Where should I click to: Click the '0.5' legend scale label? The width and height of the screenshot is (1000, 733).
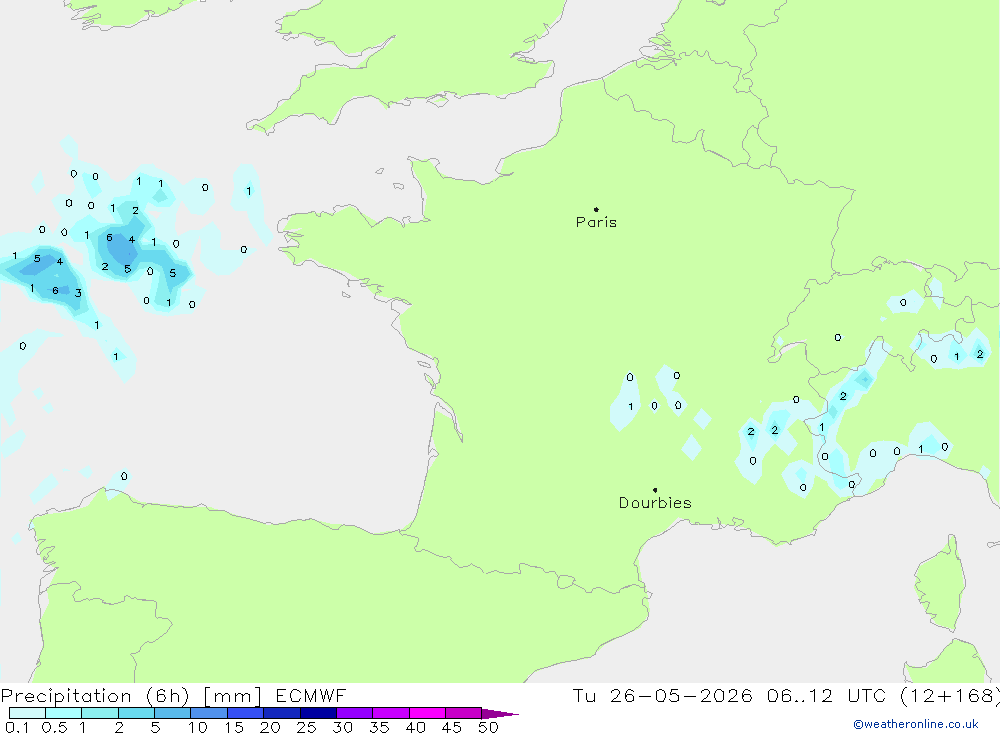pos(54,727)
